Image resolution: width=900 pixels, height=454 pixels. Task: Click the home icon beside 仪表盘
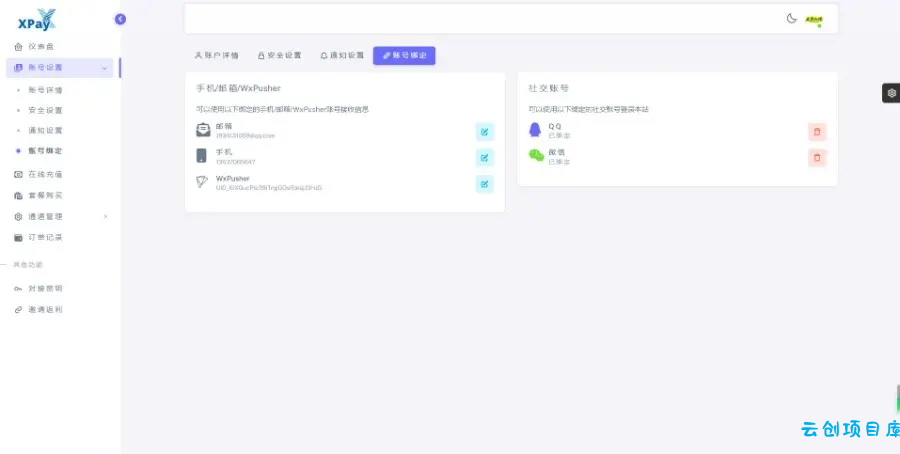tap(18, 46)
